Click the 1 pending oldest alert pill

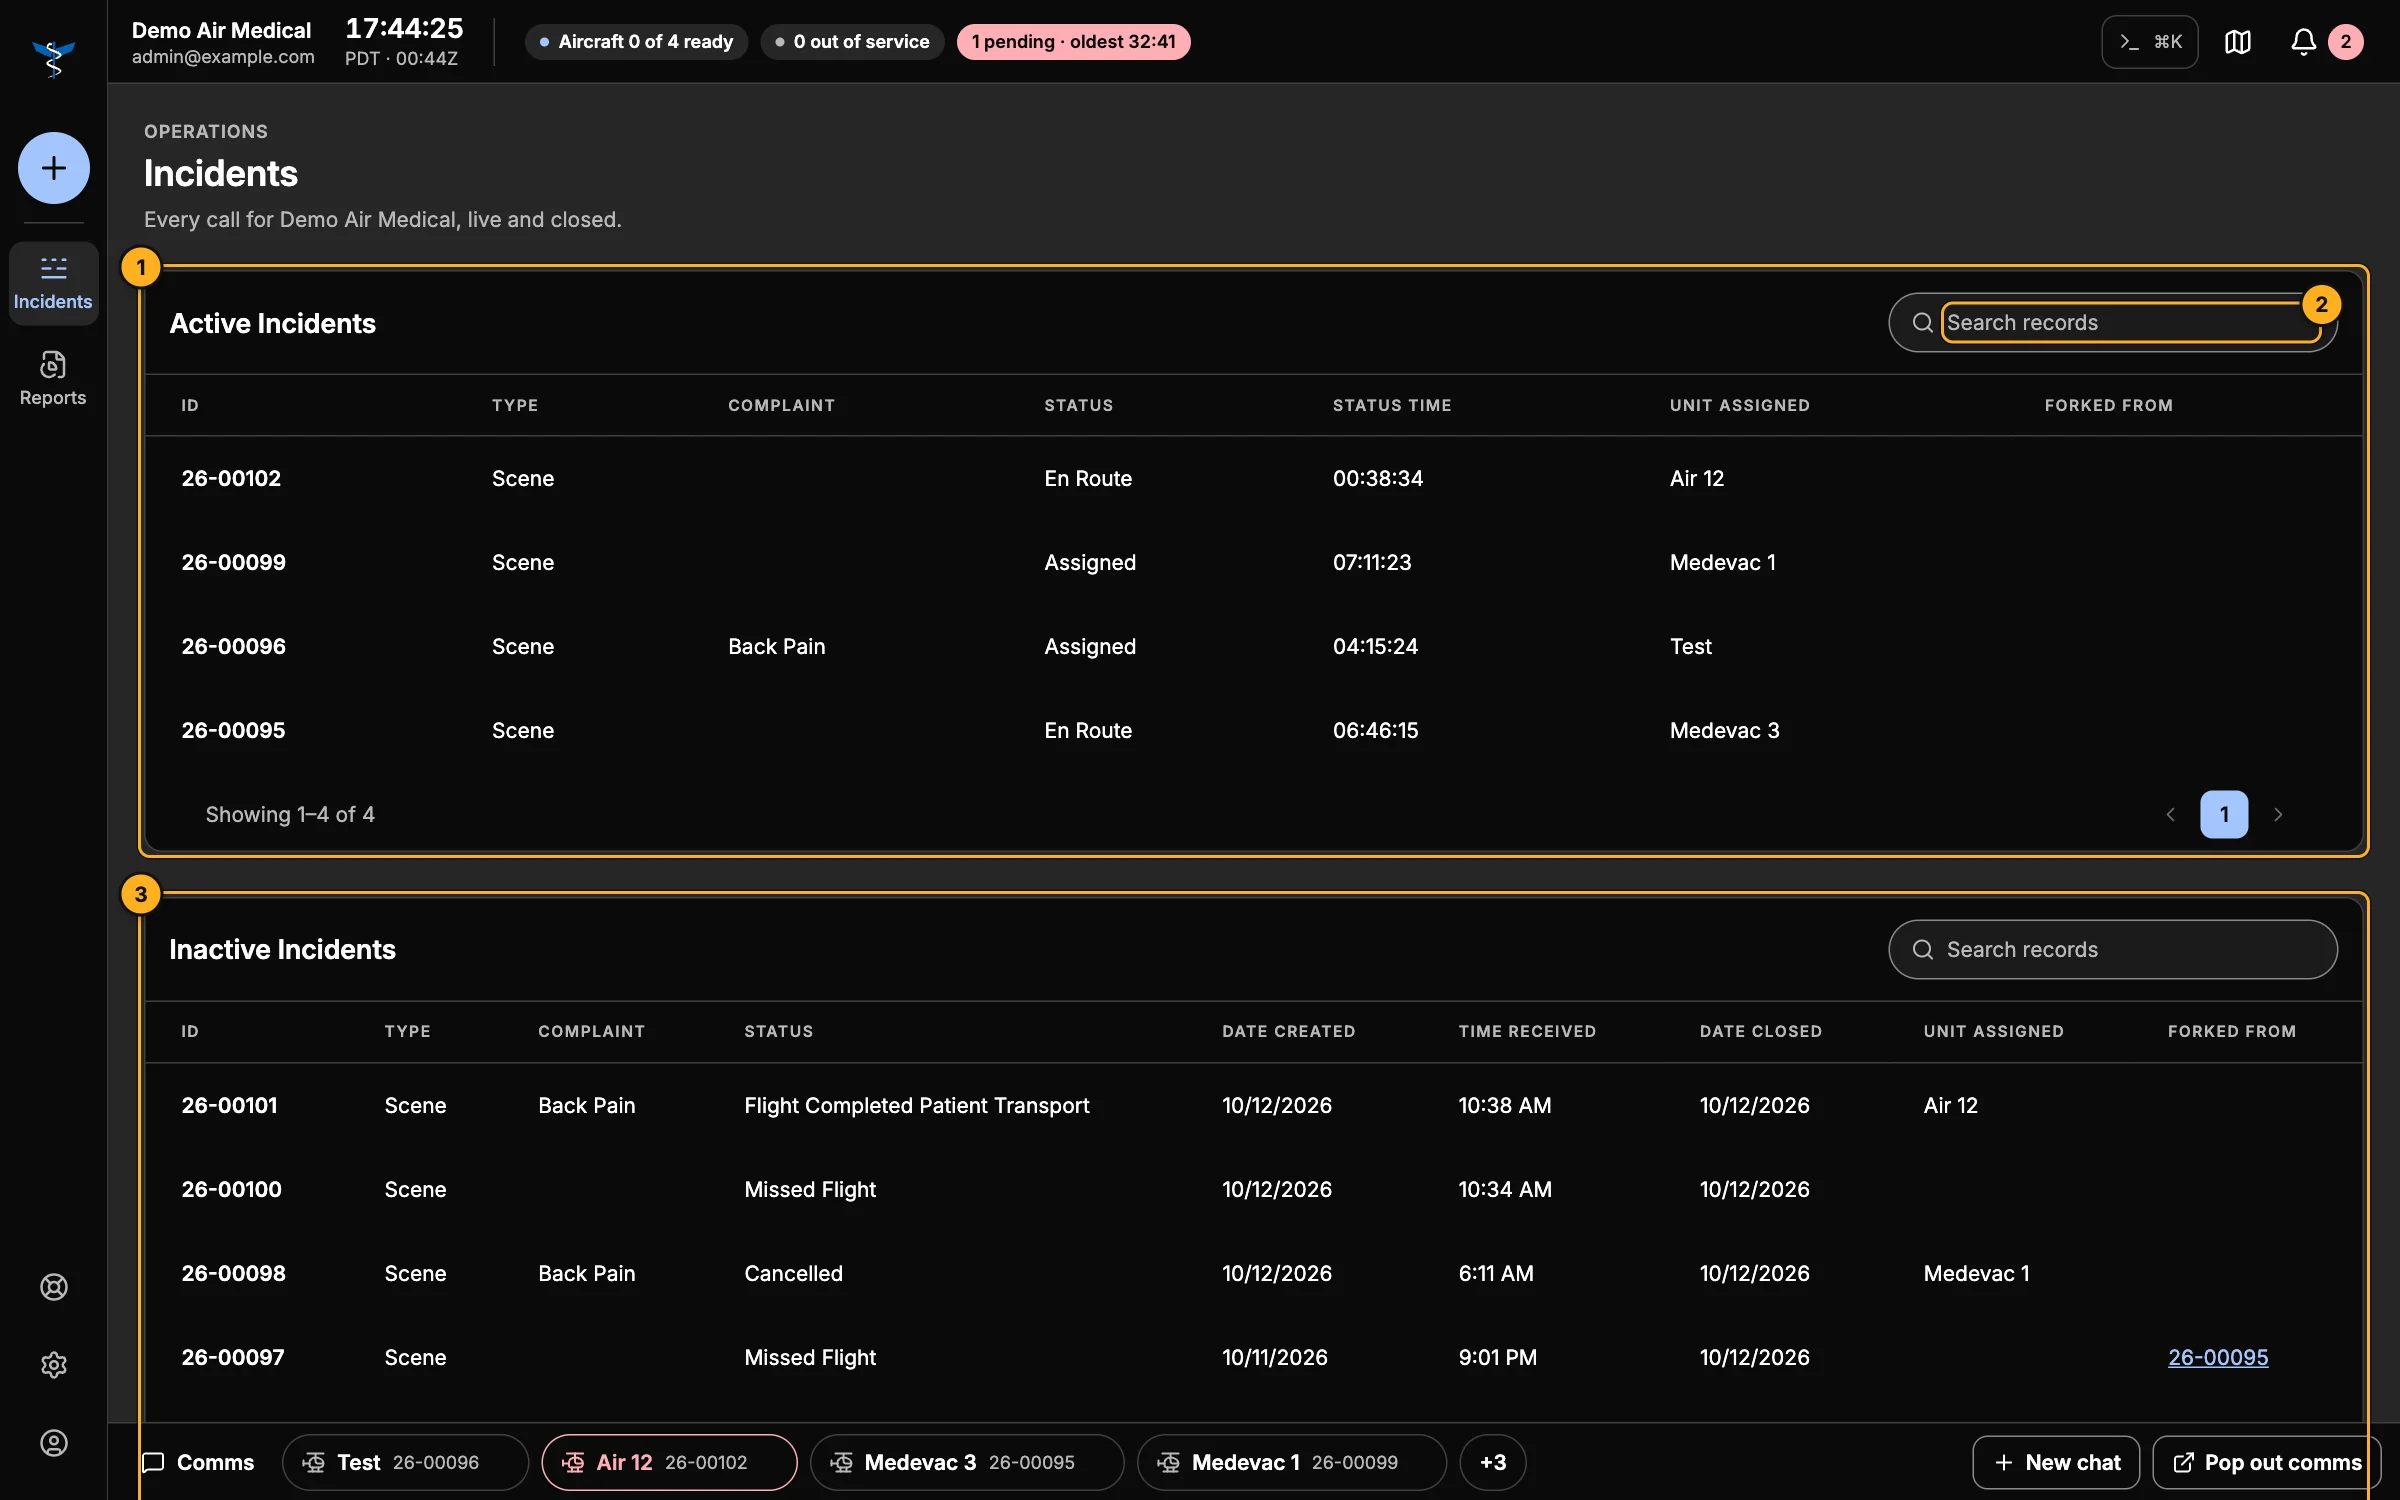[1073, 42]
